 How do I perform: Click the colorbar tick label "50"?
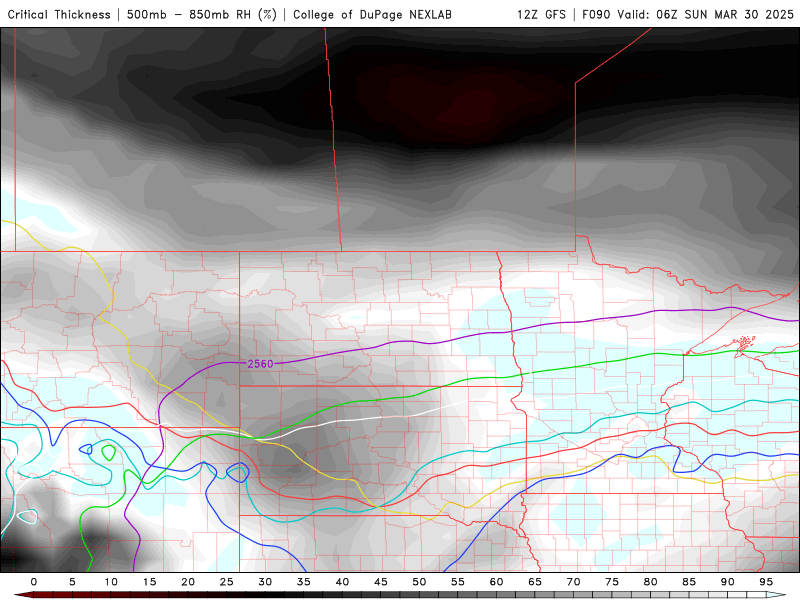[419, 582]
